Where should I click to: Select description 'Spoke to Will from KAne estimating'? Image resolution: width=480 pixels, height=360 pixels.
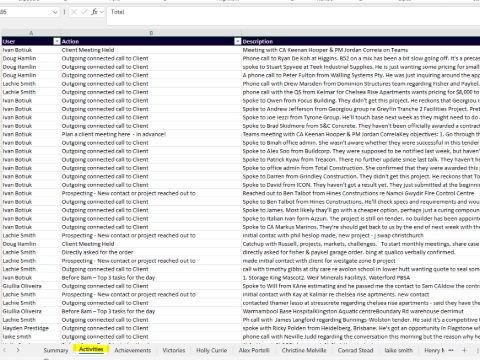(x=361, y=286)
